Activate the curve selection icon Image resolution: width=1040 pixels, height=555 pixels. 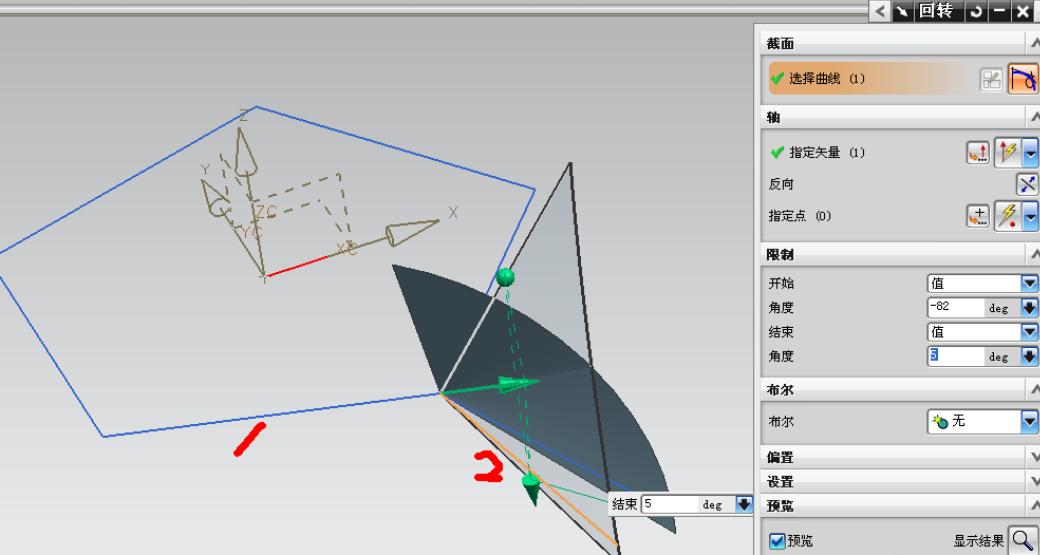coord(1022,79)
